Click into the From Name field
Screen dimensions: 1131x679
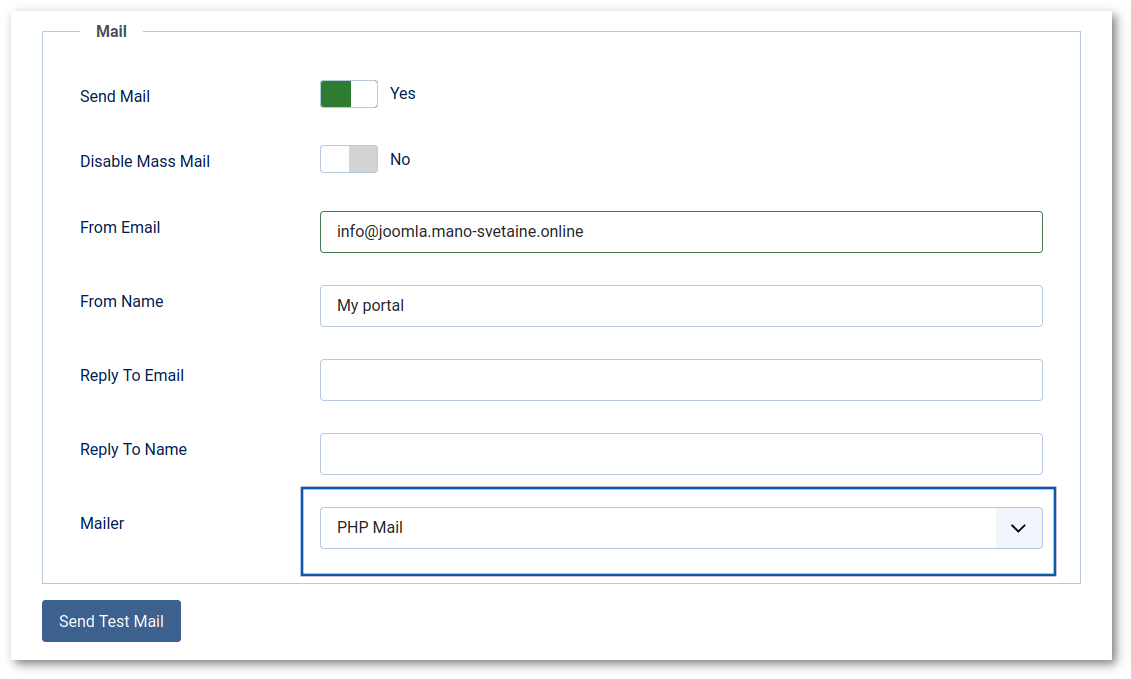pyautogui.click(x=681, y=306)
